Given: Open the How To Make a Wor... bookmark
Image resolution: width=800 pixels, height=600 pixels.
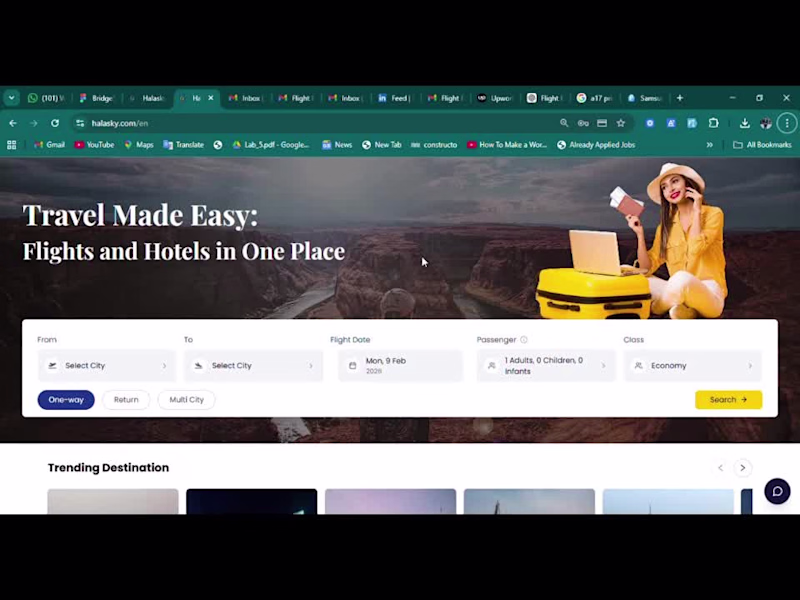Looking at the screenshot, I should pos(507,145).
